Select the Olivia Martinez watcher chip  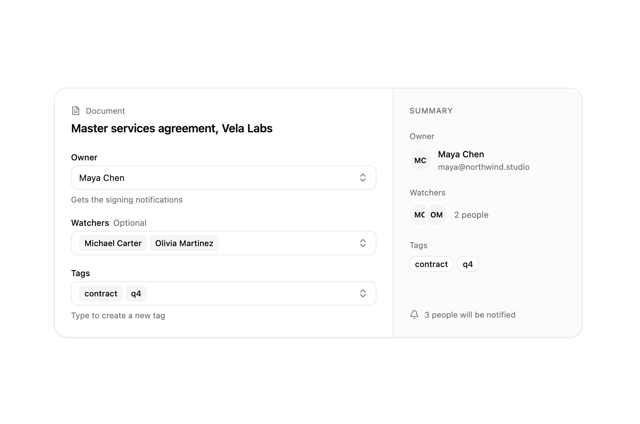(184, 243)
